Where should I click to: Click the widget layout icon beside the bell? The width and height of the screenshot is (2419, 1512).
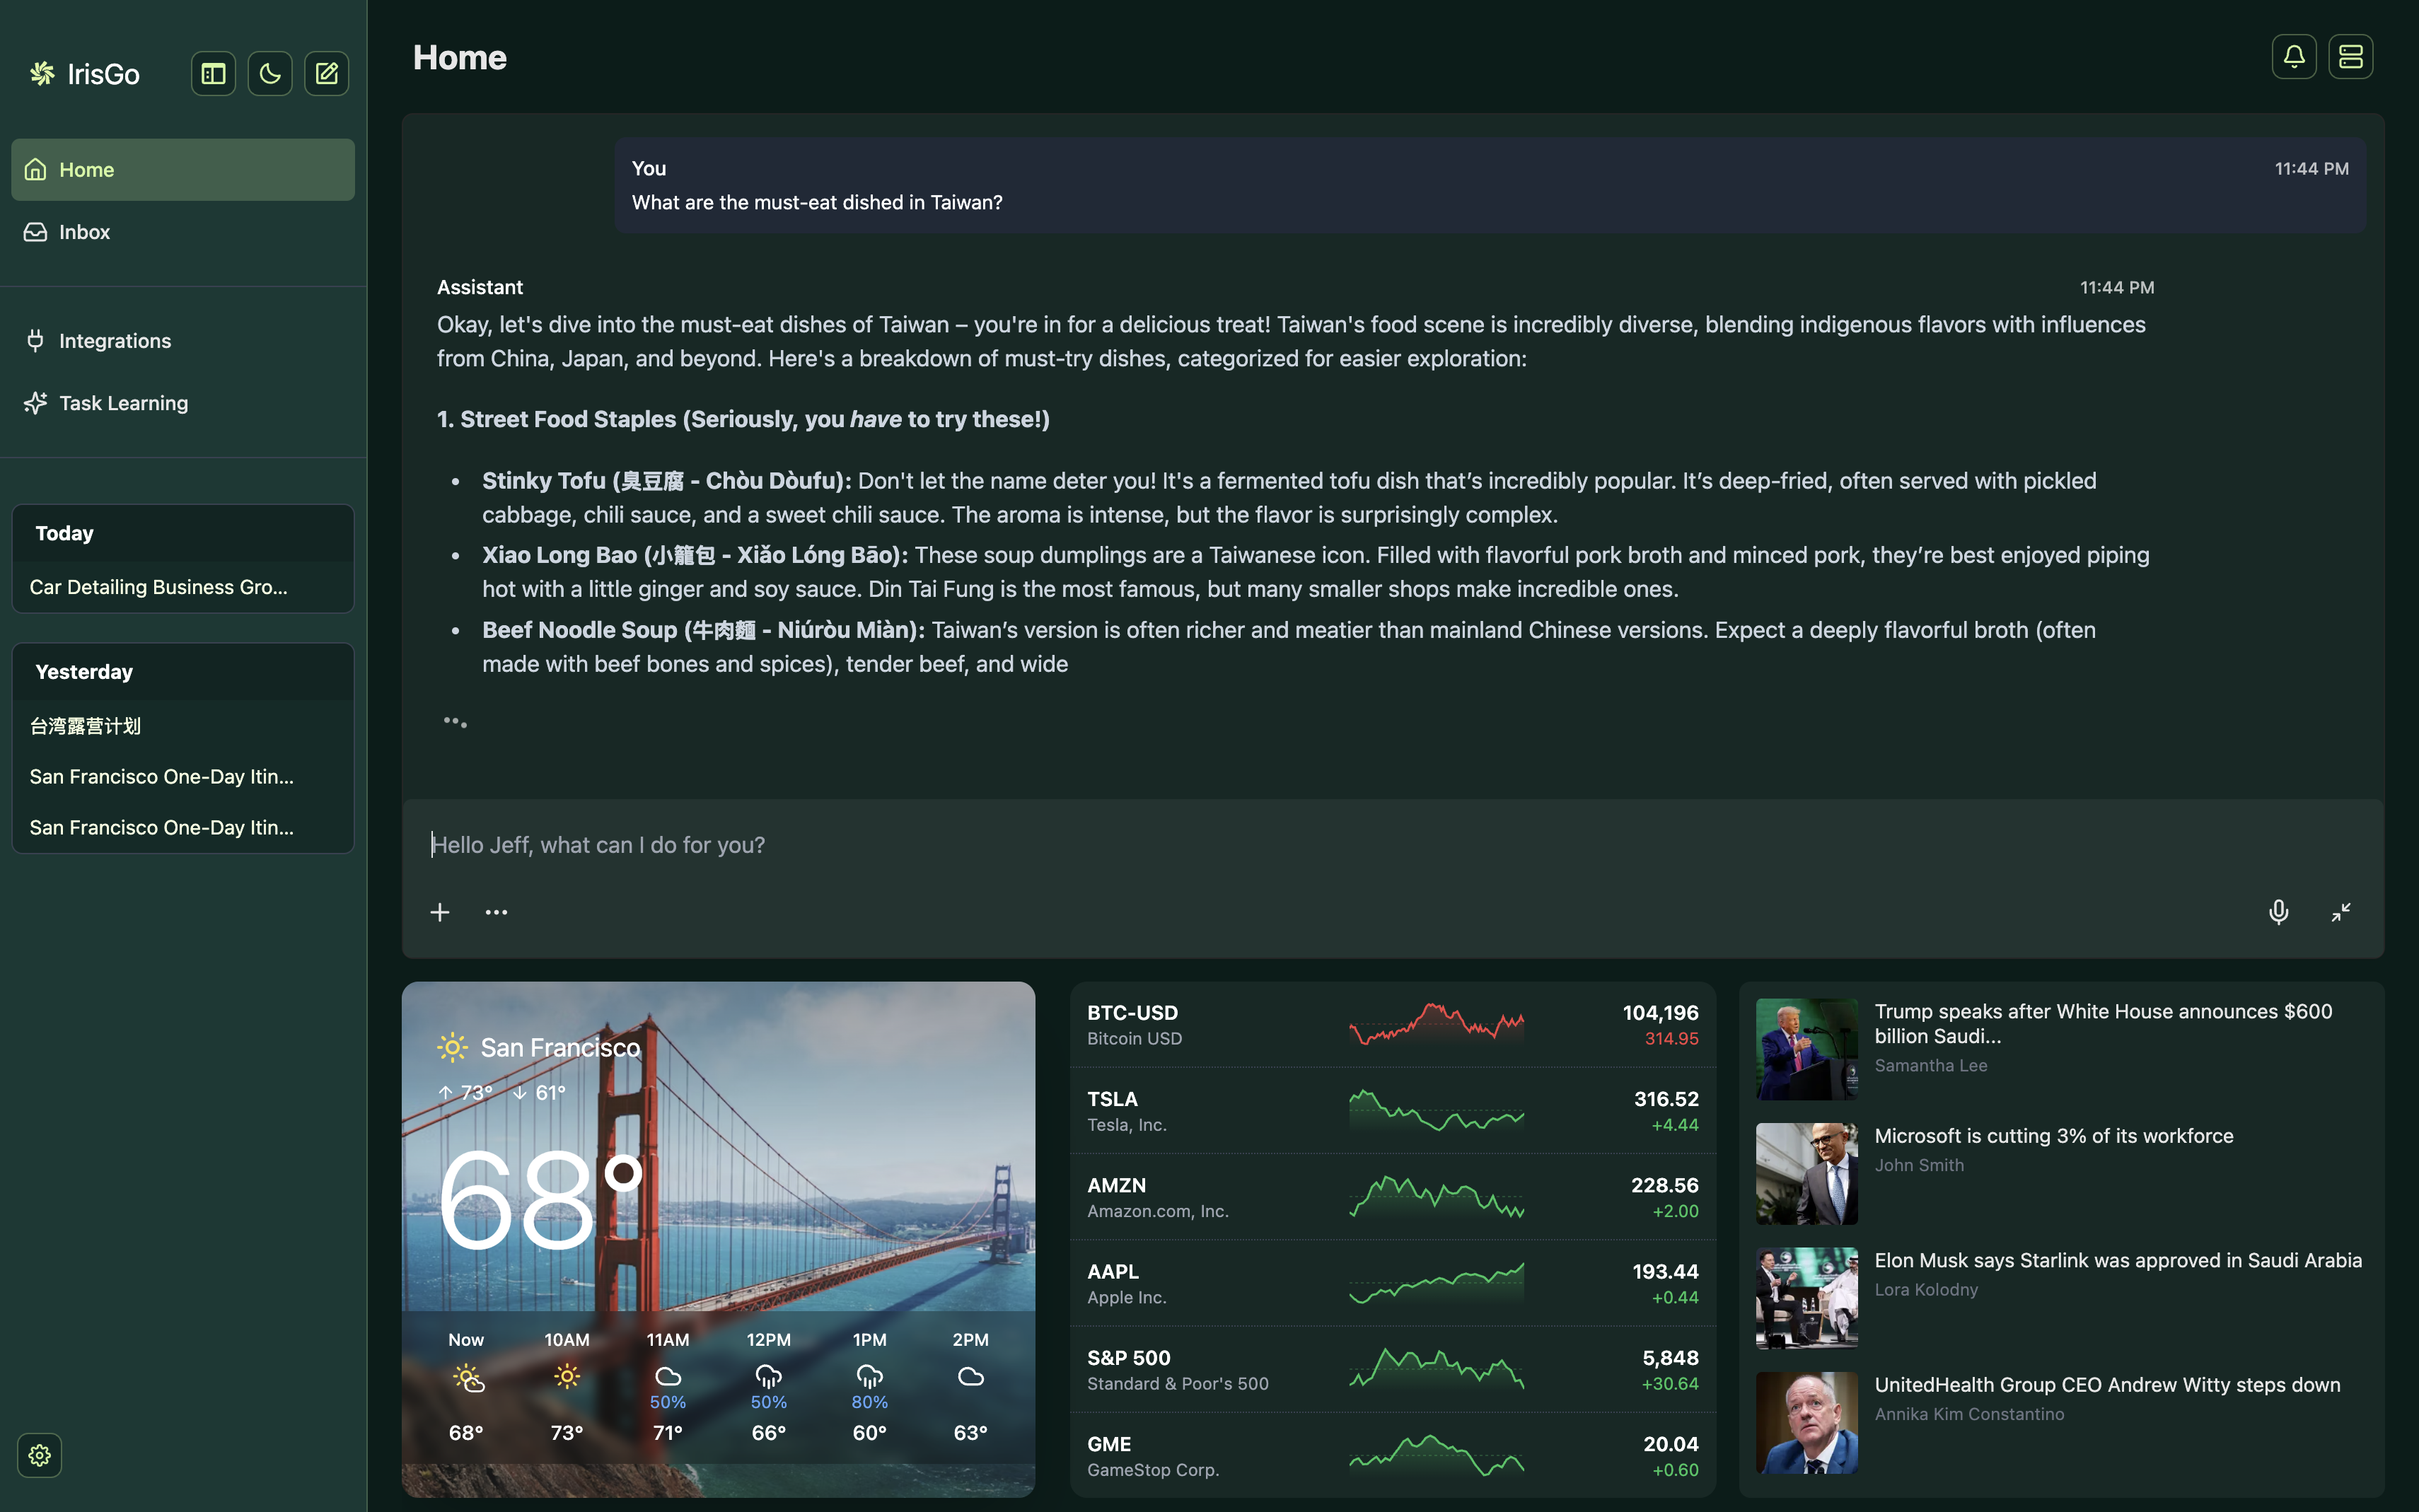click(x=2350, y=57)
